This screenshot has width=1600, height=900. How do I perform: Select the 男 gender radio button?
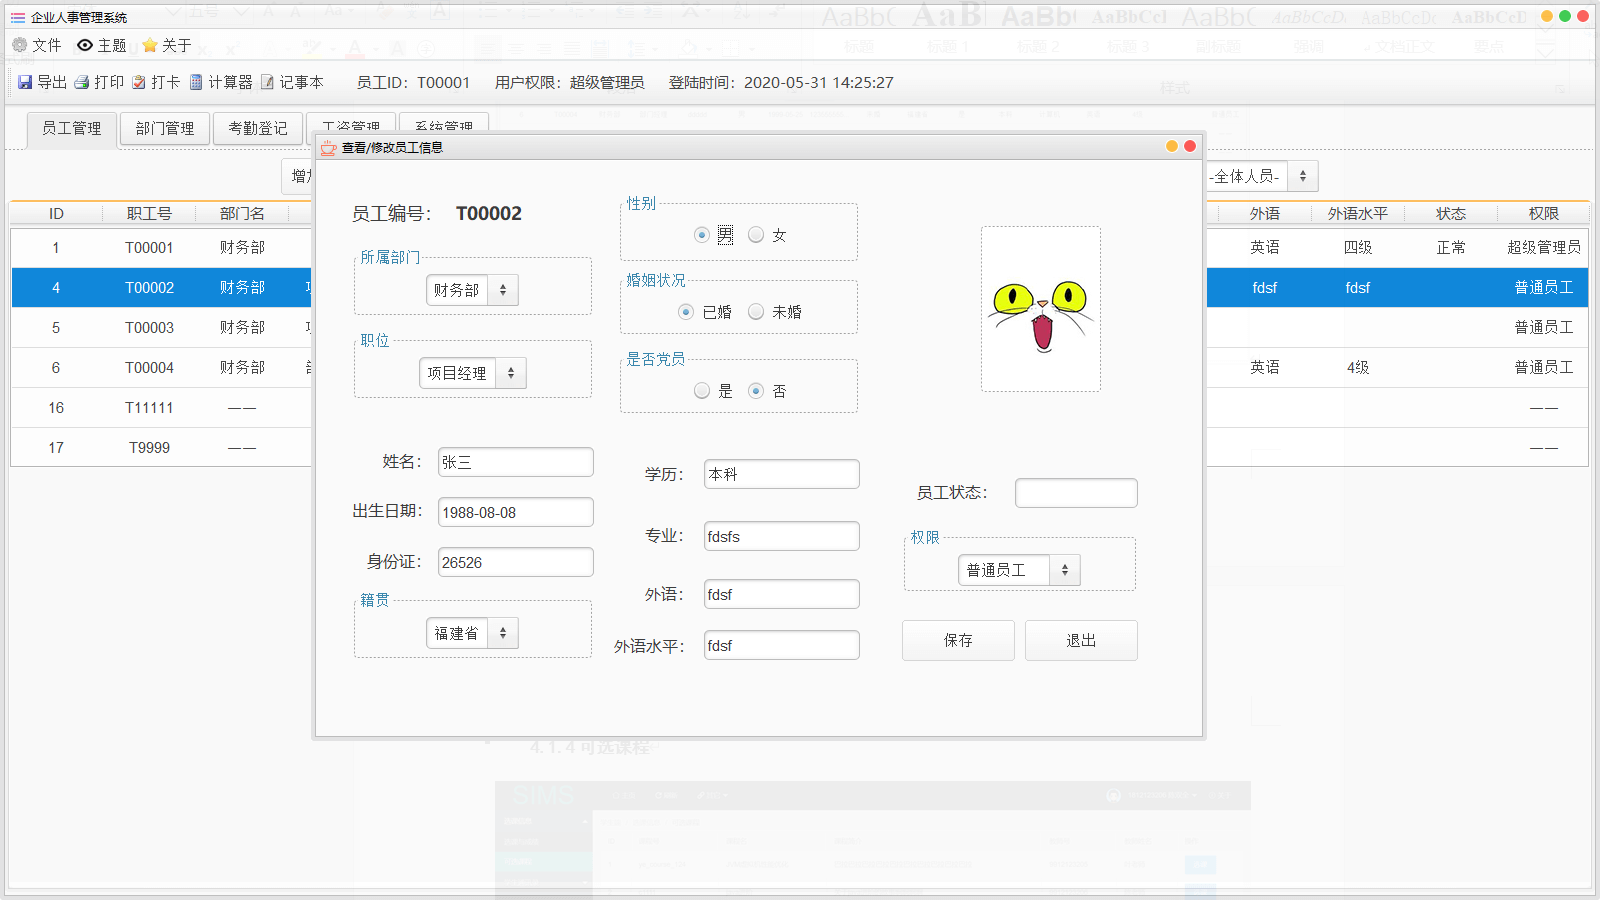click(x=702, y=235)
